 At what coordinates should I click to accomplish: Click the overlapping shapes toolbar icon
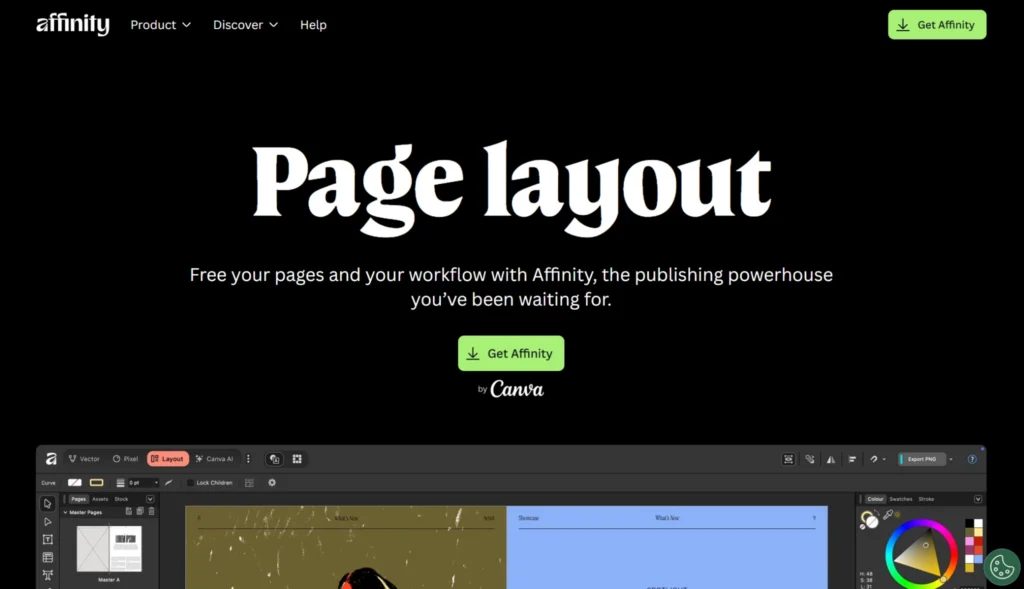point(275,459)
